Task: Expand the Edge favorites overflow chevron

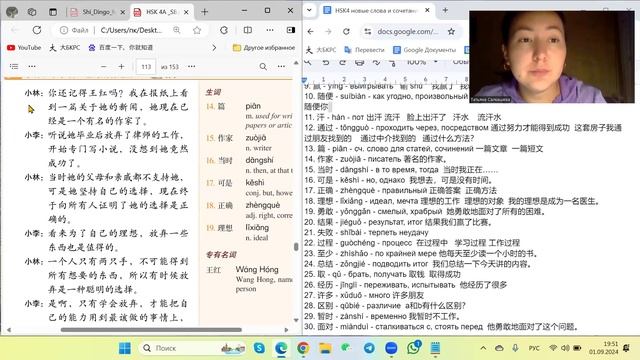Action: click(x=214, y=48)
